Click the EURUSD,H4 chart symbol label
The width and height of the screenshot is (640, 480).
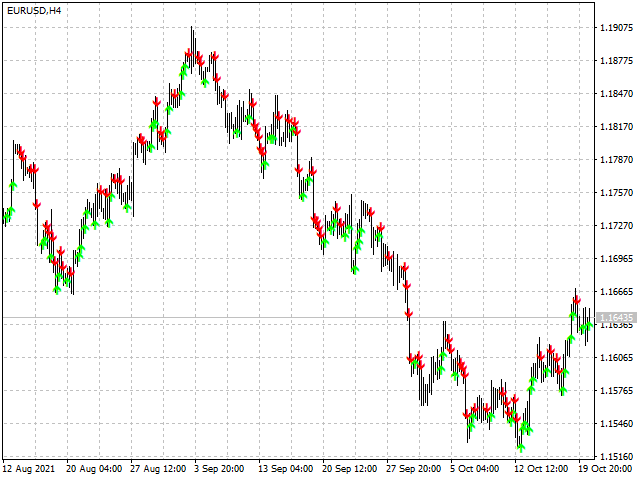coord(34,11)
